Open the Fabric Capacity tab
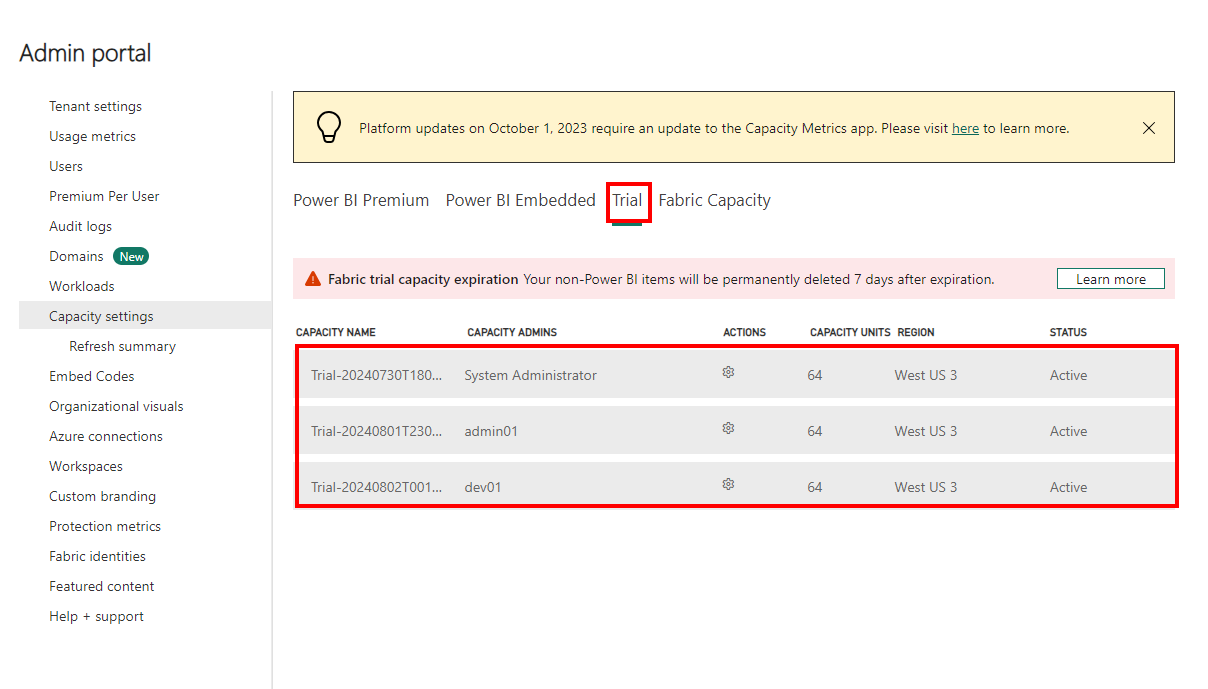This screenshot has height=689, width=1208. 714,200
